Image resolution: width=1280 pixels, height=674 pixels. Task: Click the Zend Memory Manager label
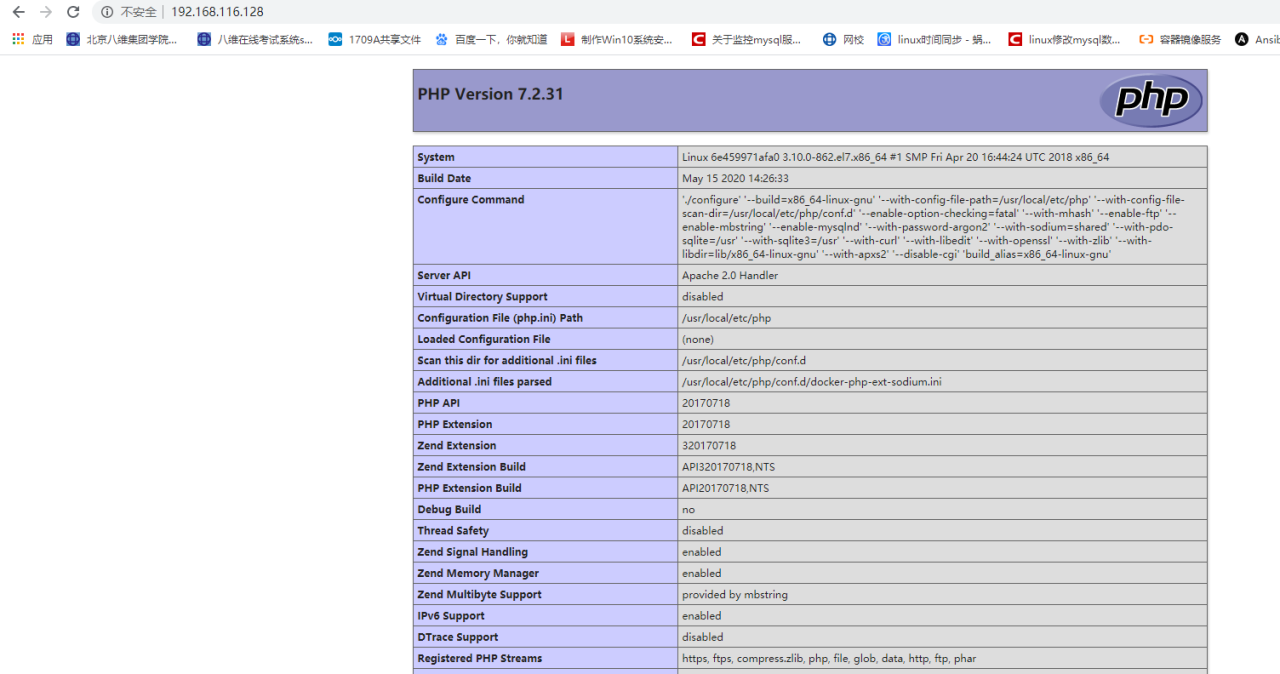[x=478, y=573]
